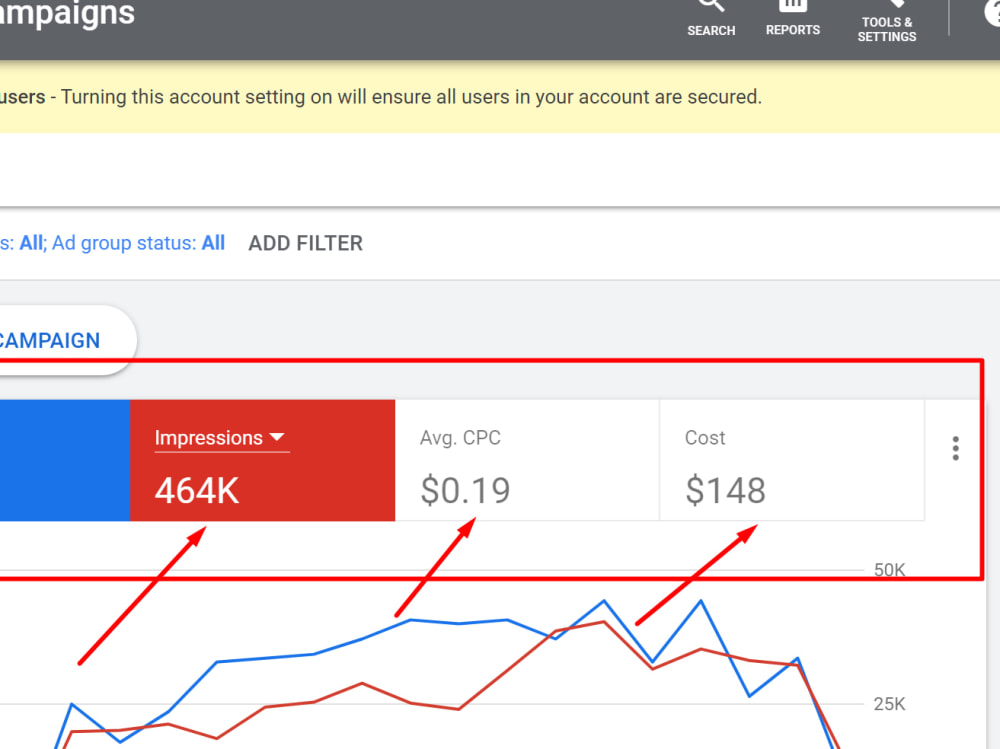Viewport: 1000px width, 749px height.
Task: Click the $0.19 Avg. CPC value
Action: [465, 490]
